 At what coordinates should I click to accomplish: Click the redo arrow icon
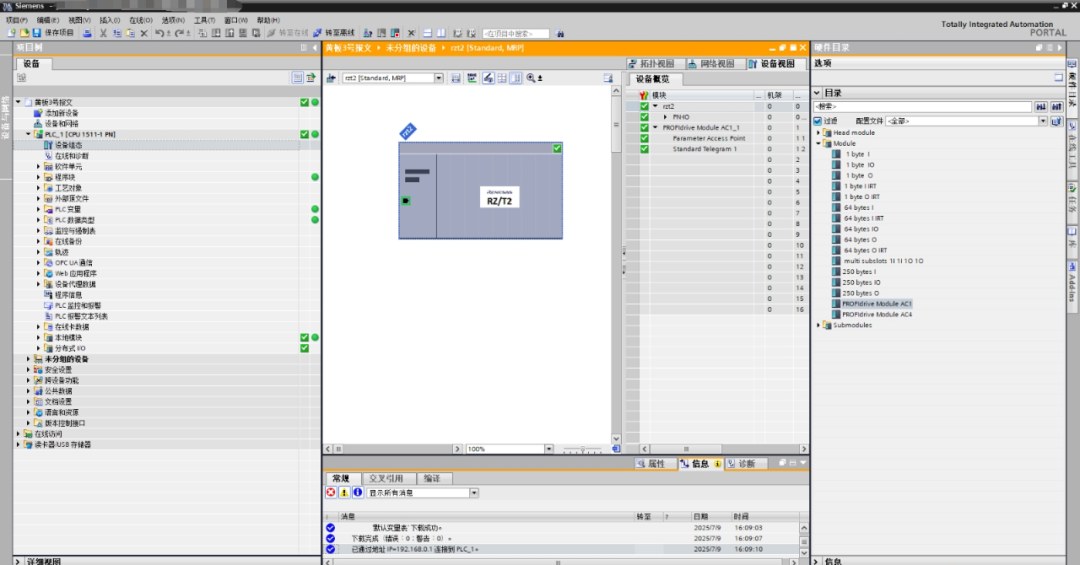[179, 32]
